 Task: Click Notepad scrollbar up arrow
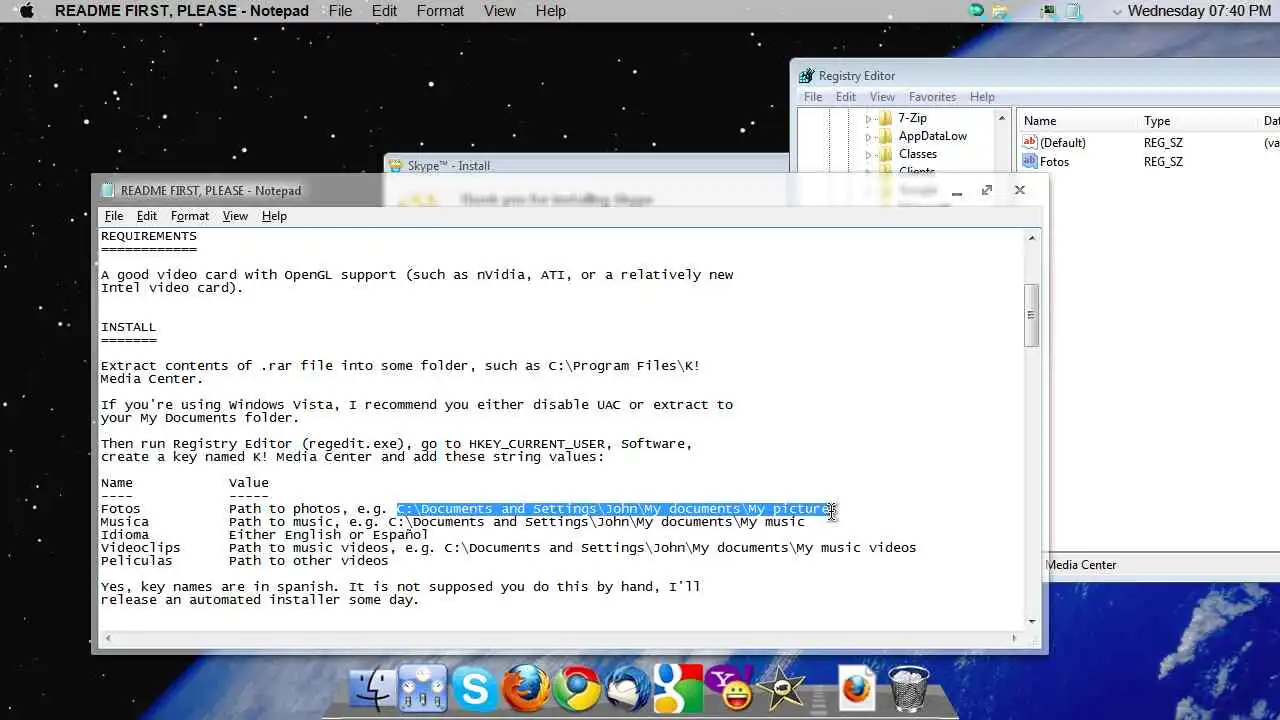coord(1032,238)
